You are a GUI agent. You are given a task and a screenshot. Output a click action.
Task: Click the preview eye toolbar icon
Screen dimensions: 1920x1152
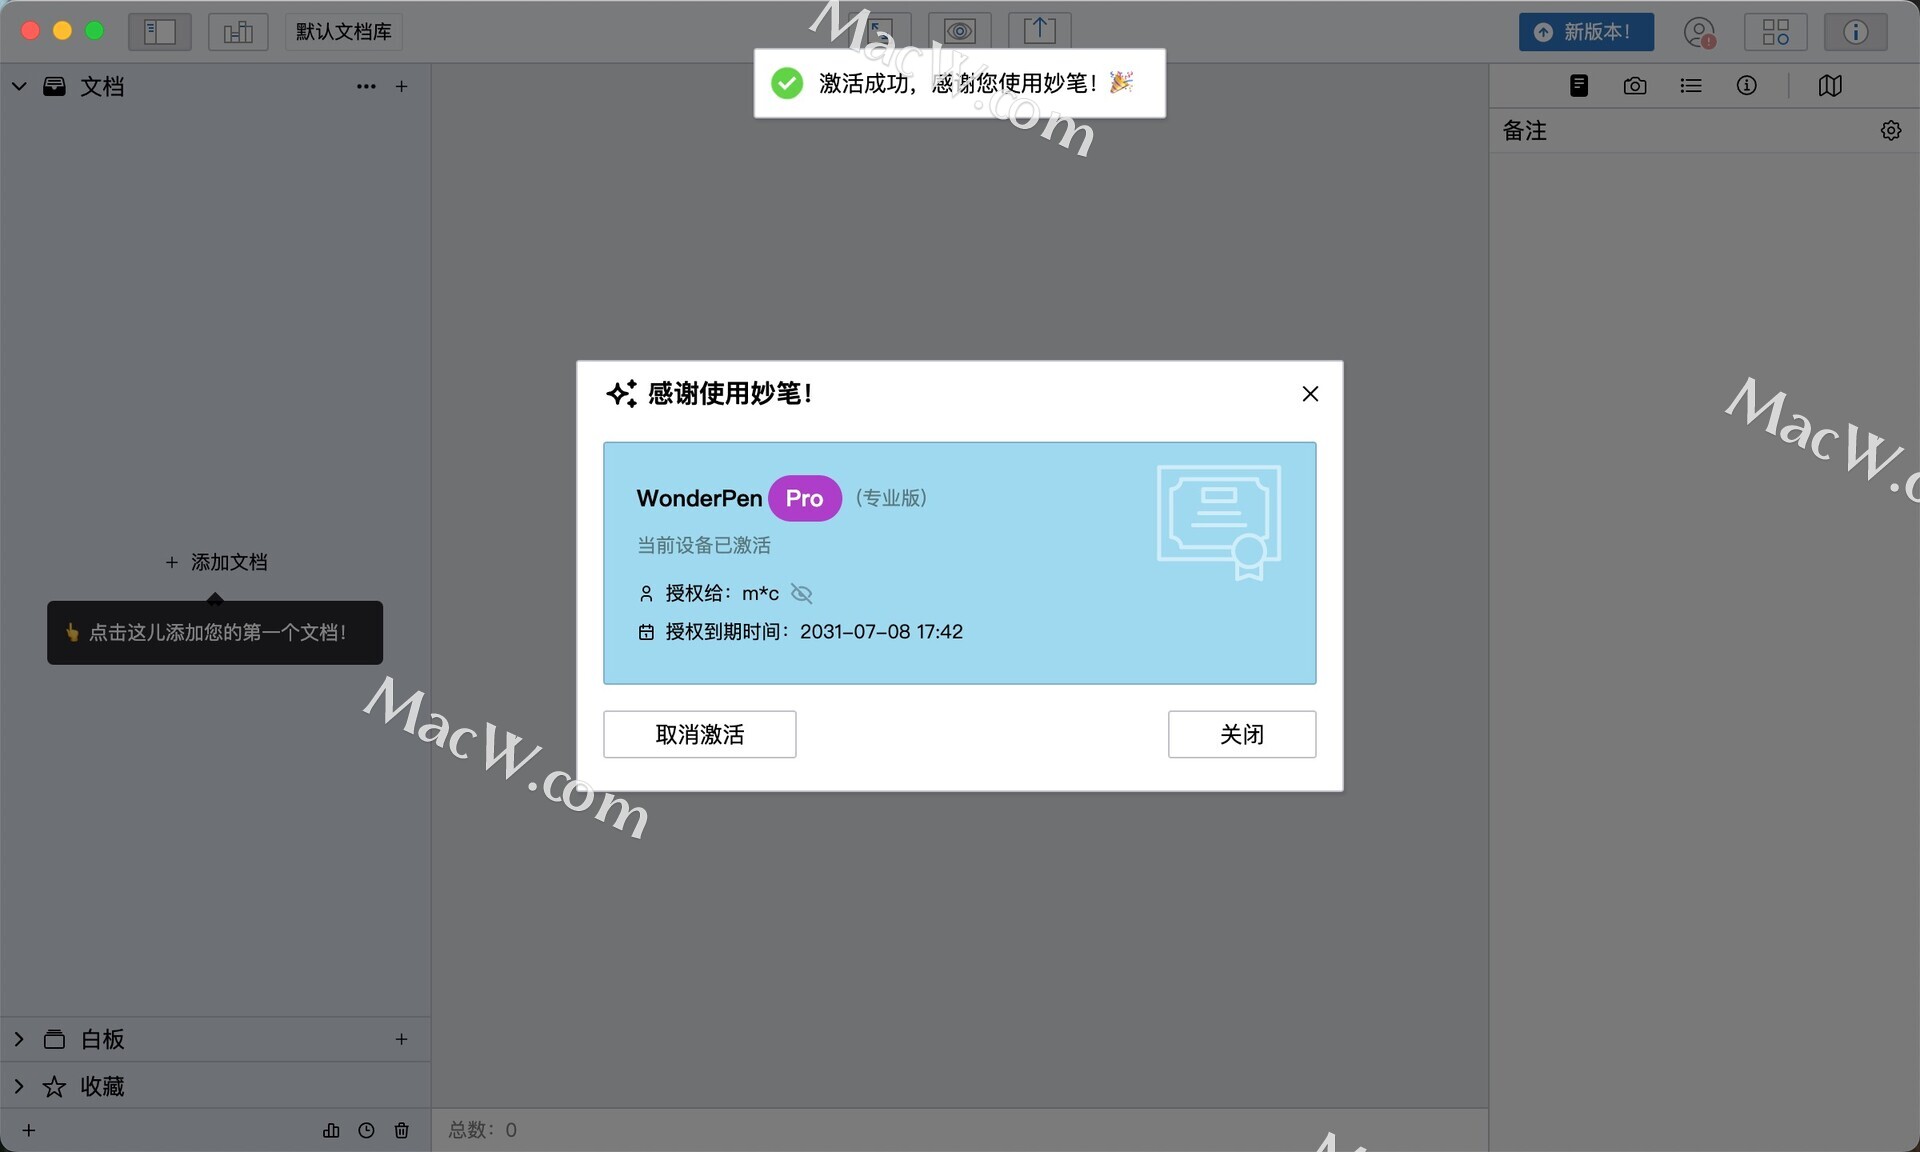click(x=960, y=31)
